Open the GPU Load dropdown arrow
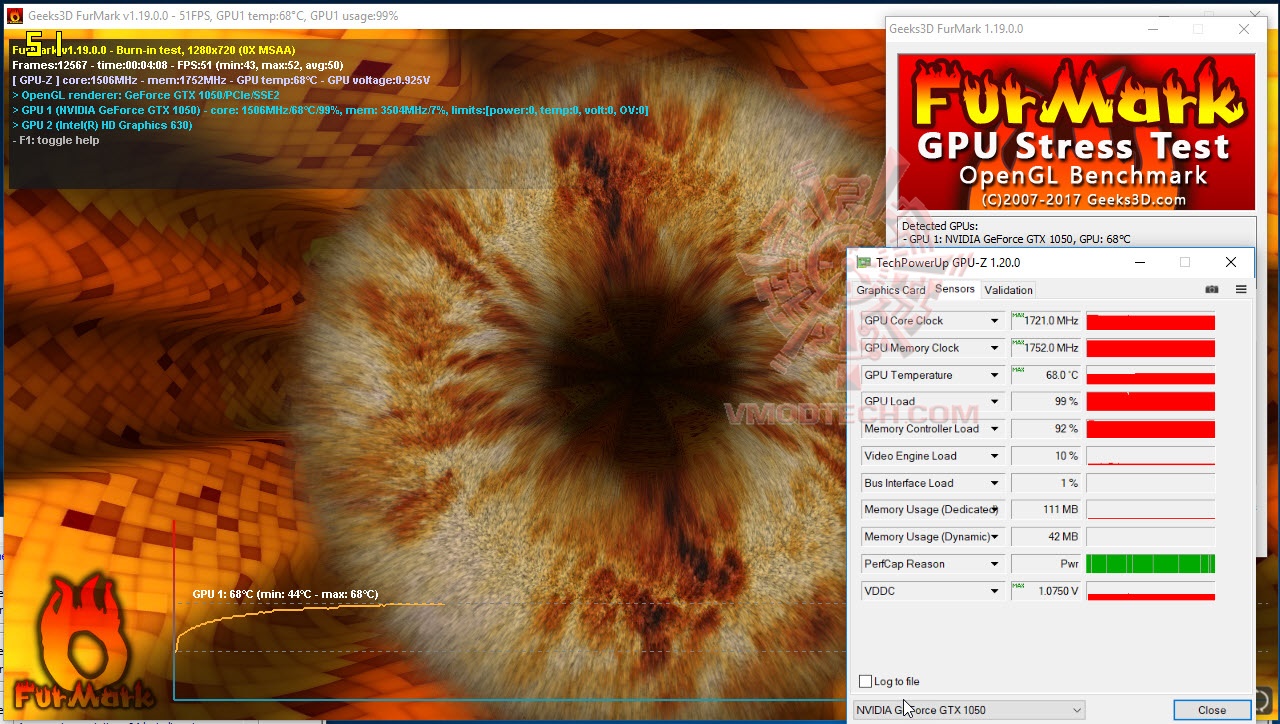 [995, 402]
